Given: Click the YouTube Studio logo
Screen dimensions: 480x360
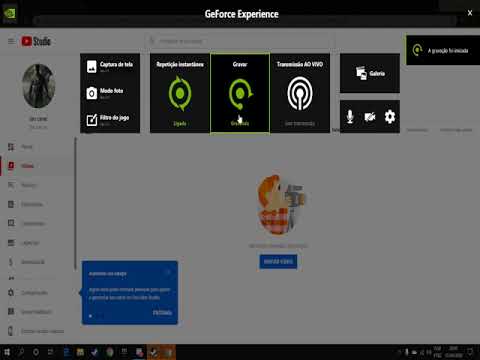Looking at the screenshot, I should point(36,41).
